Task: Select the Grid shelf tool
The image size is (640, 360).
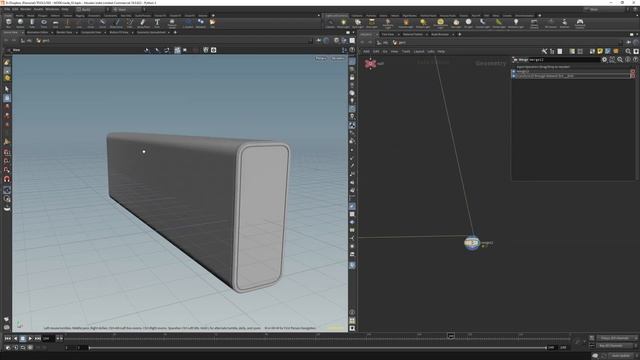Action: [x=56, y=23]
